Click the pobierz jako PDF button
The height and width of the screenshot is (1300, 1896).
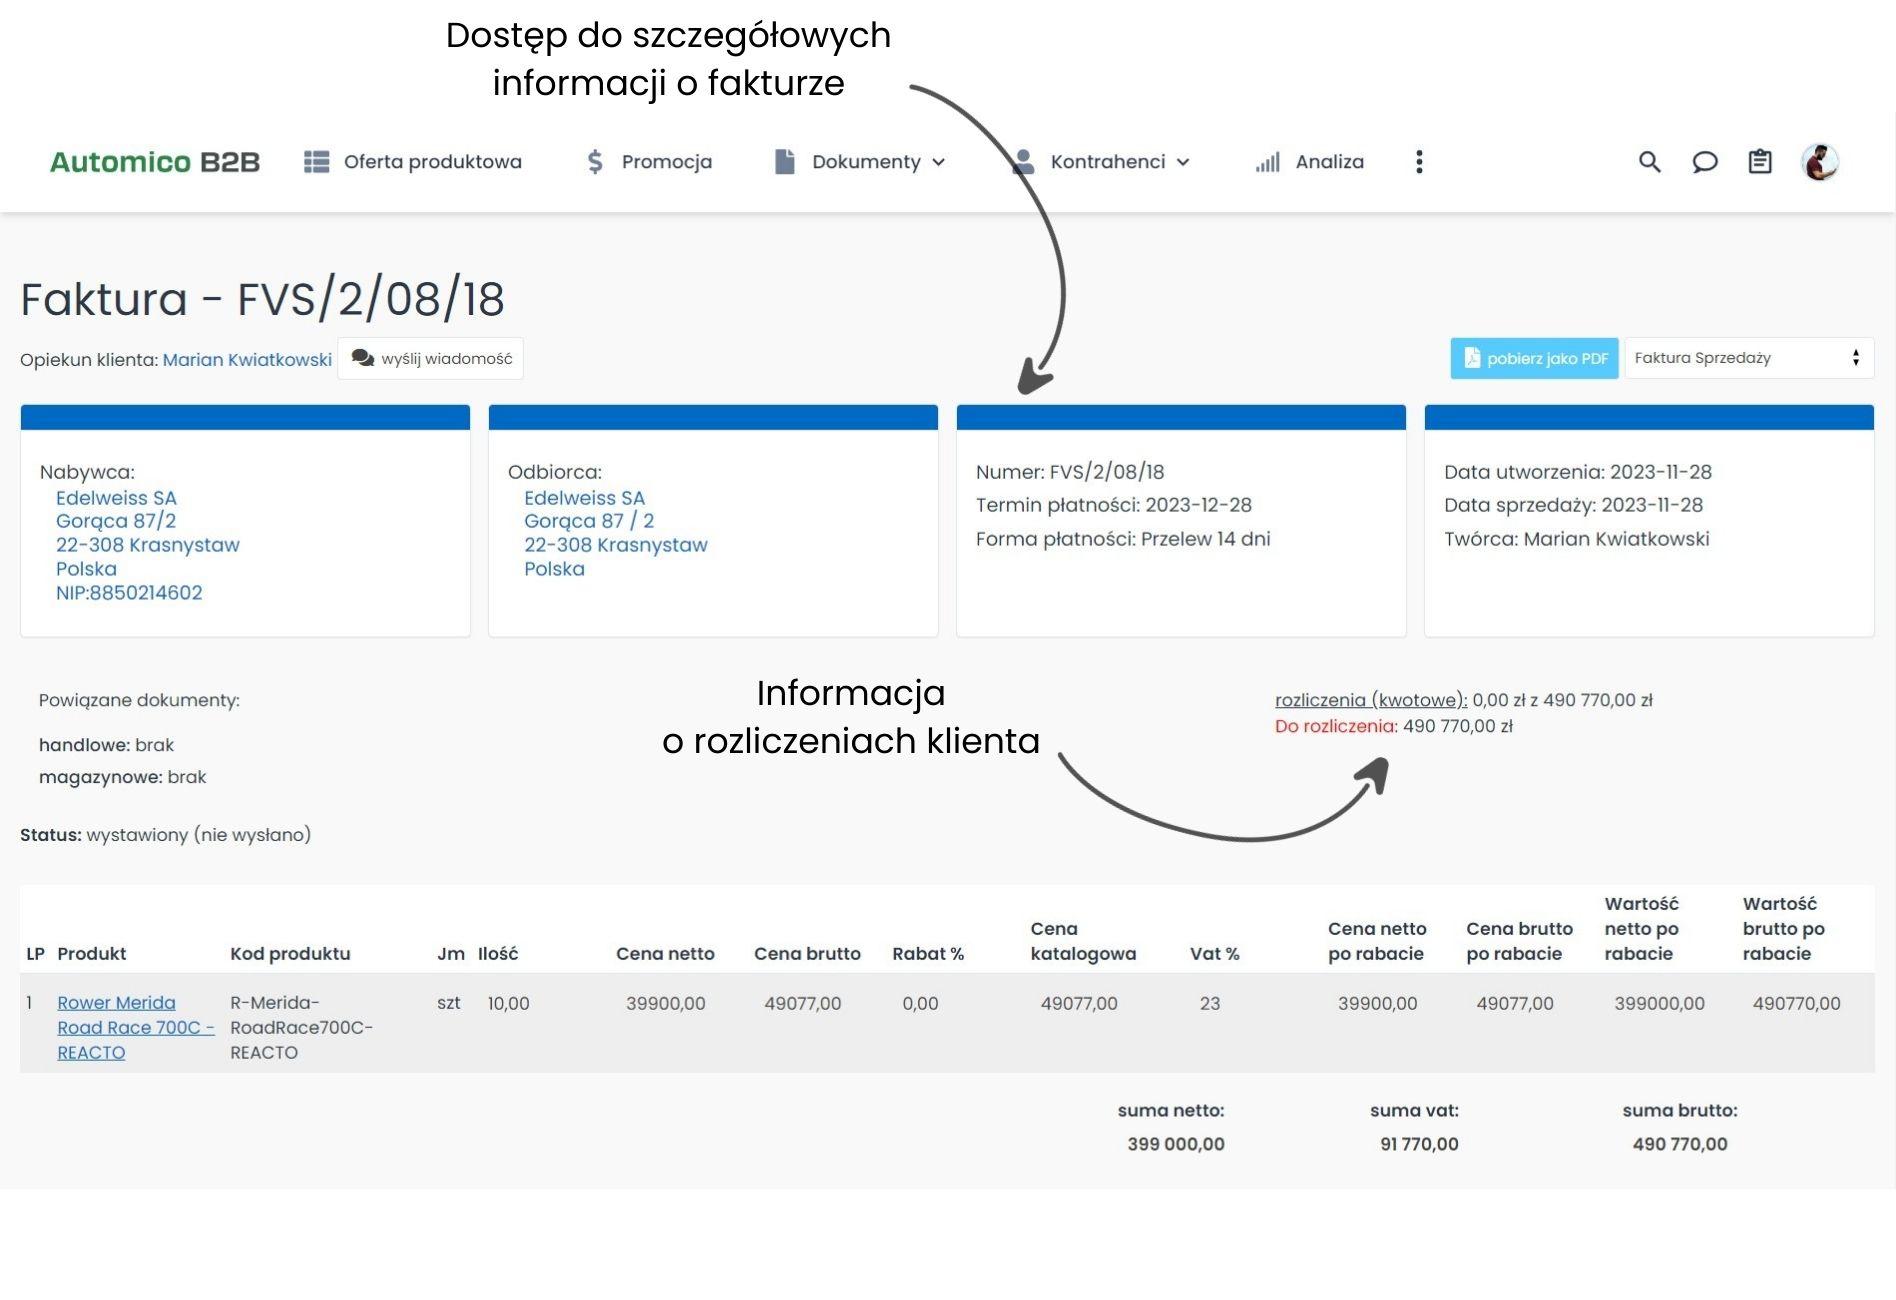pyautogui.click(x=1534, y=358)
